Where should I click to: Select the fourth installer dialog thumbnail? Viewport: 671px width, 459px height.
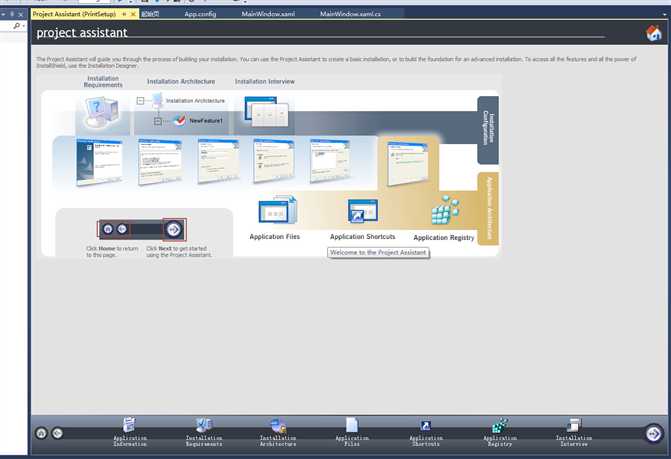(274, 160)
